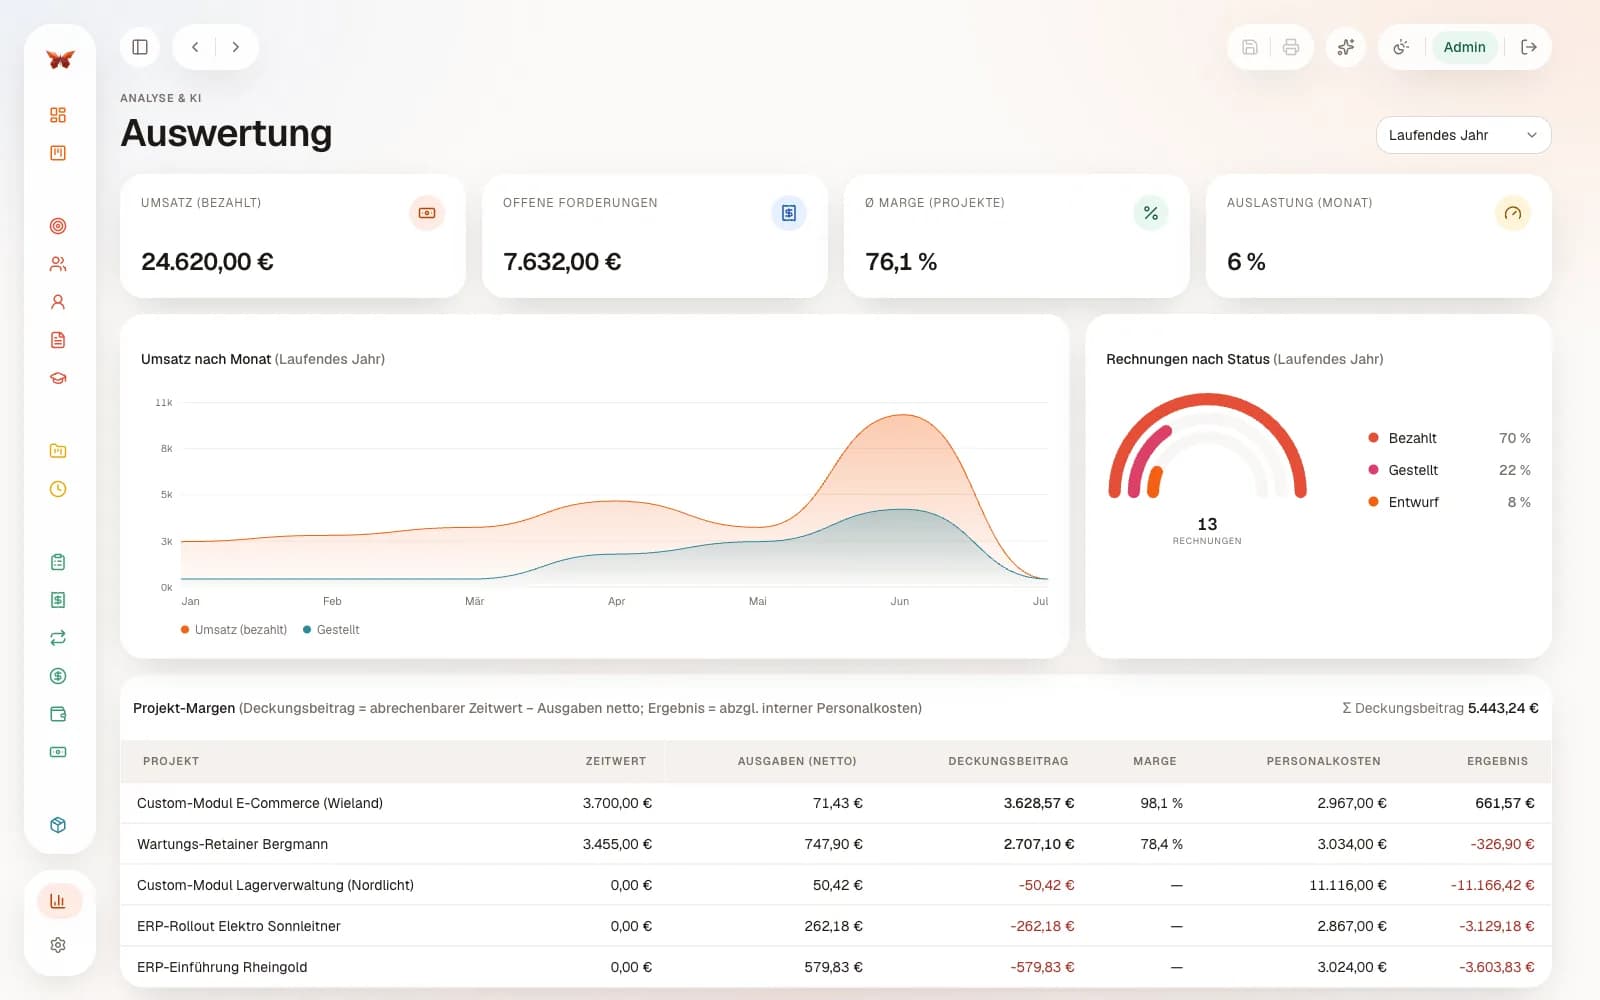Go forward with the right chevron
Viewport: 1600px width, 1000px height.
(x=236, y=47)
